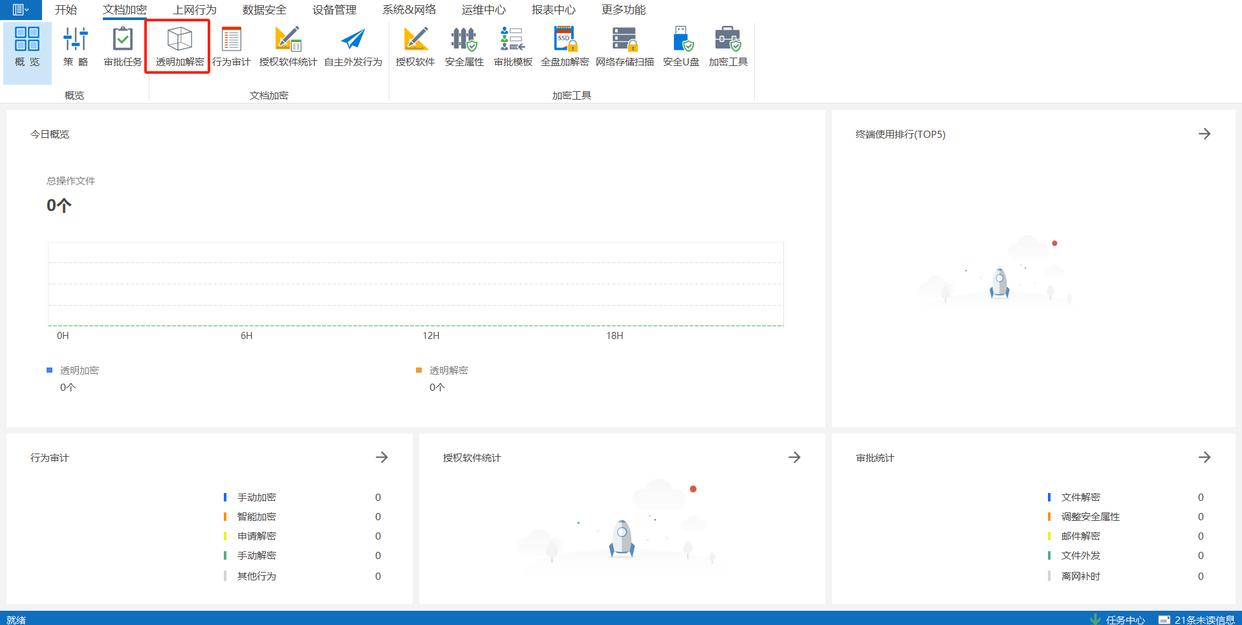The height and width of the screenshot is (625, 1242).
Task: Click the 安全U盘 icon
Action: pyautogui.click(x=681, y=47)
